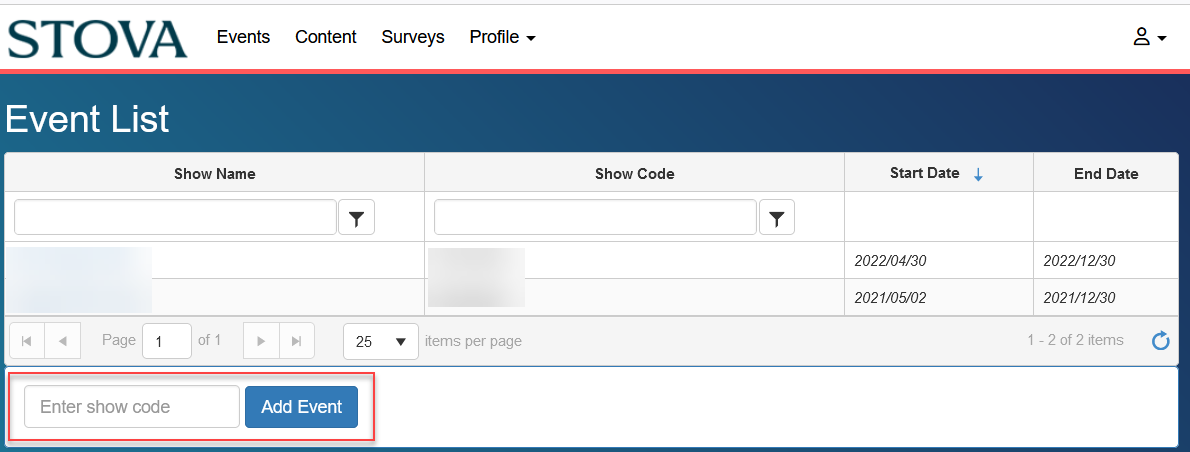Open the Events menu item
1190x452 pixels.
tap(243, 36)
